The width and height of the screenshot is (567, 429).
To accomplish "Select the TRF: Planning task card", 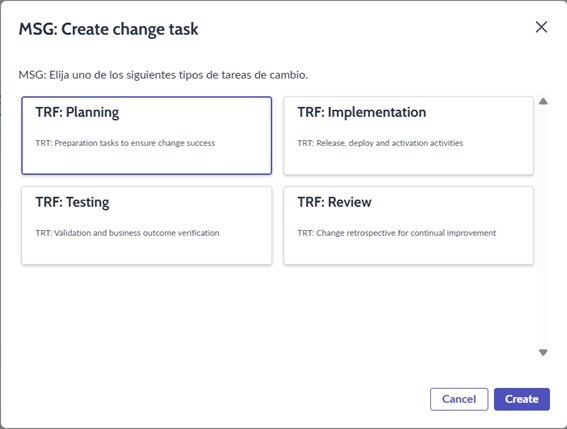I will (x=146, y=136).
